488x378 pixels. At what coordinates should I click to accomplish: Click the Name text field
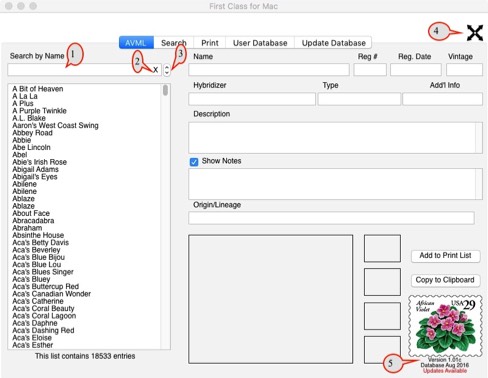tap(269, 70)
